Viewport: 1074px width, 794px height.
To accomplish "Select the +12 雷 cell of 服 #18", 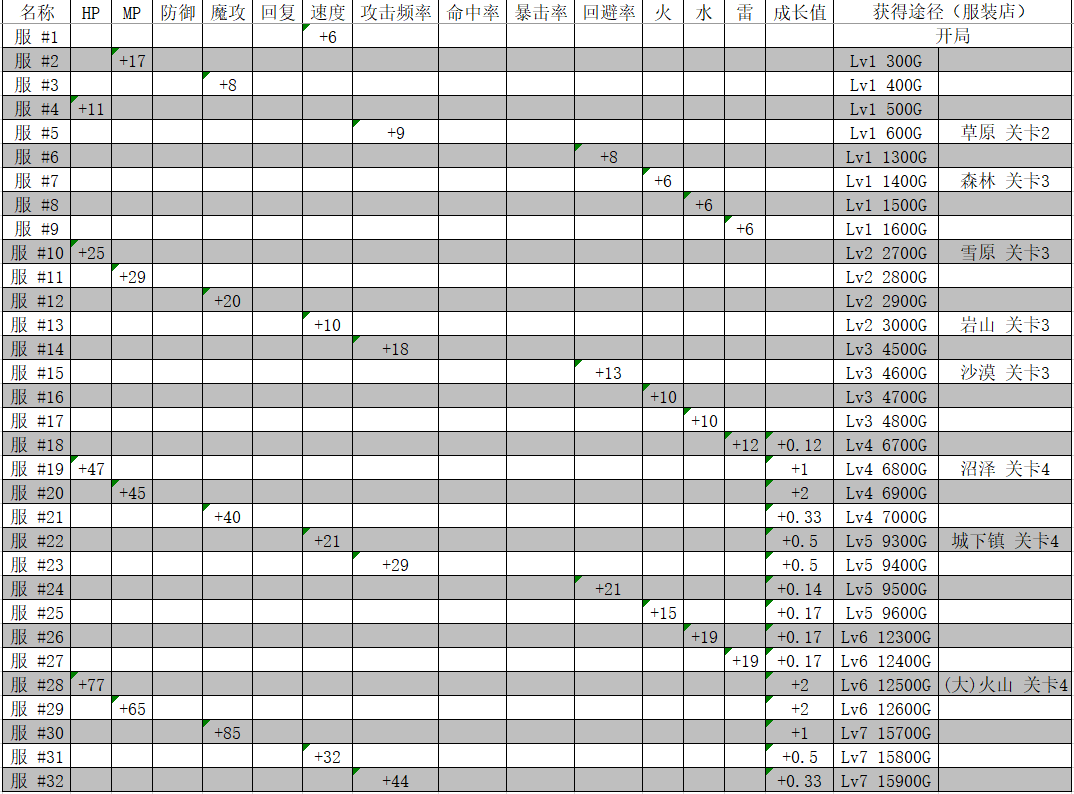I will (x=745, y=444).
